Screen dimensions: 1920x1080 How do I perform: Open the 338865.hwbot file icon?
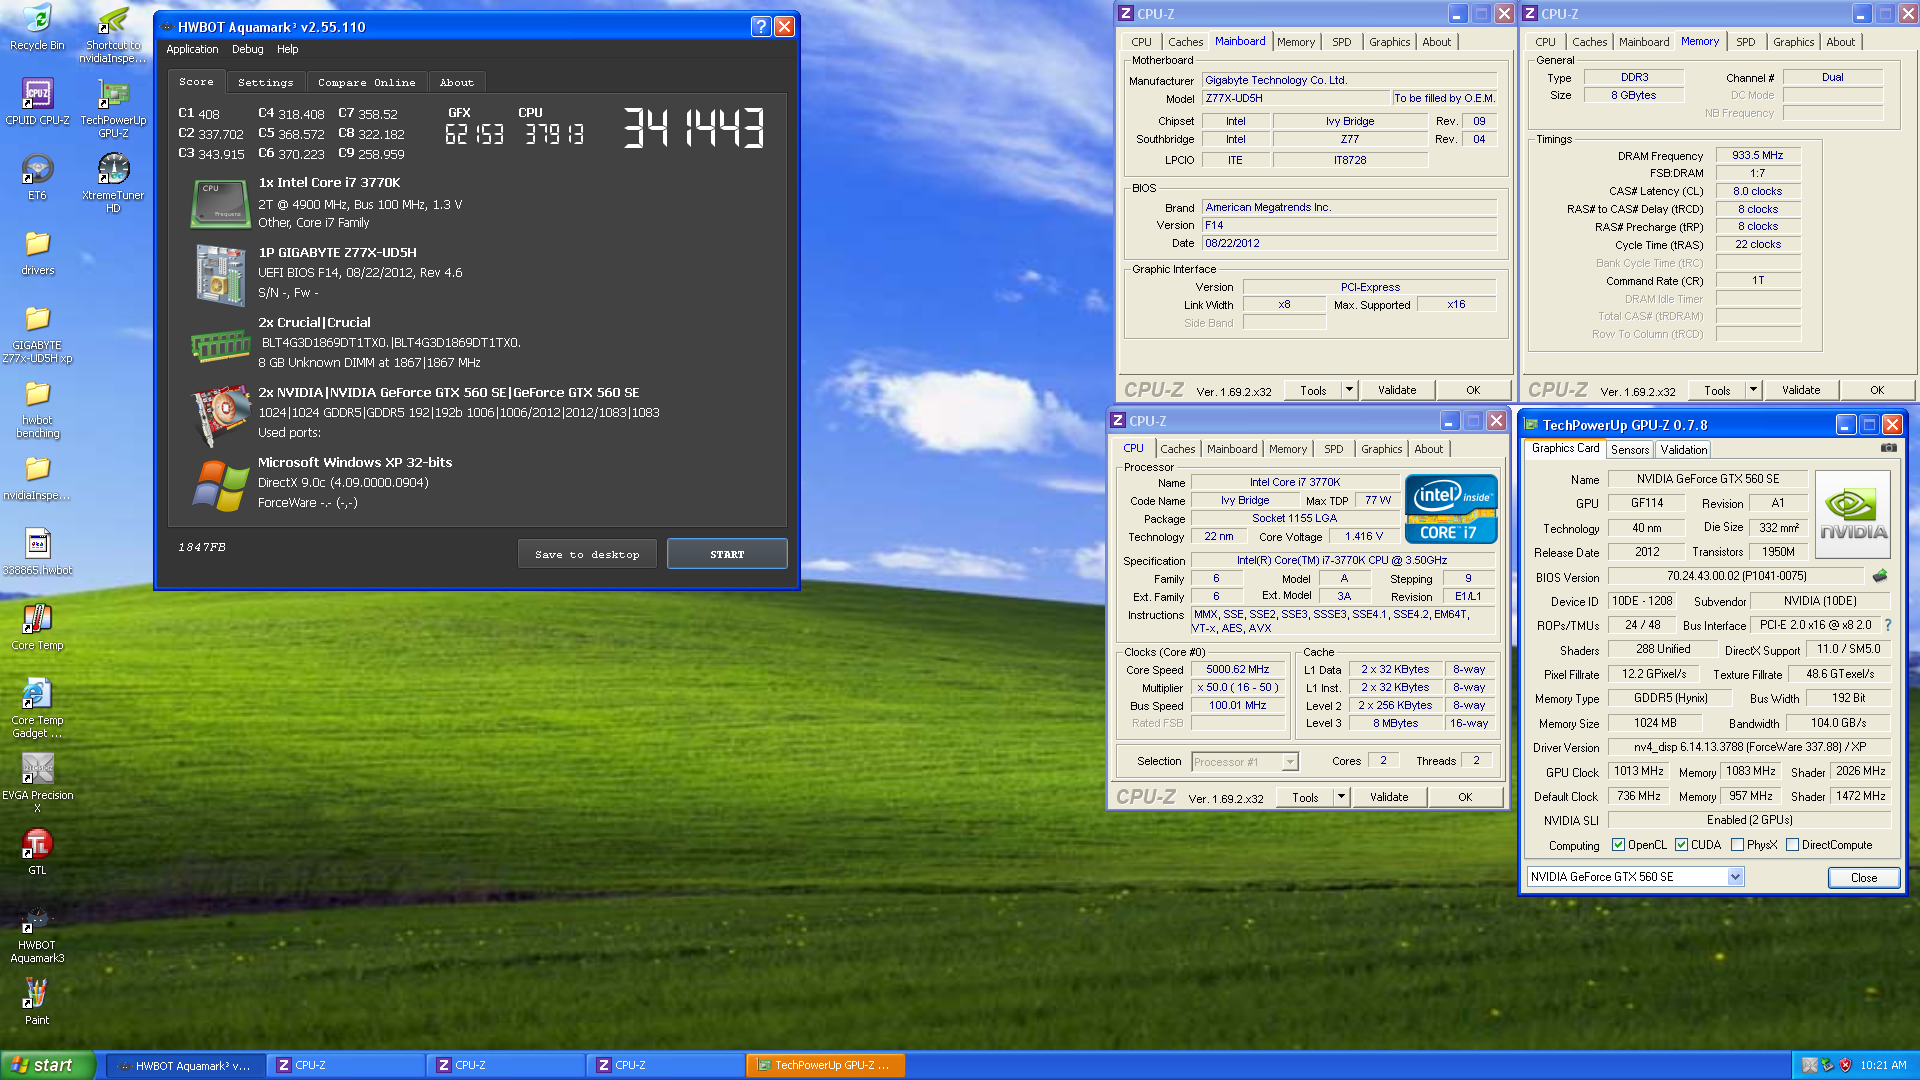pos(37,552)
